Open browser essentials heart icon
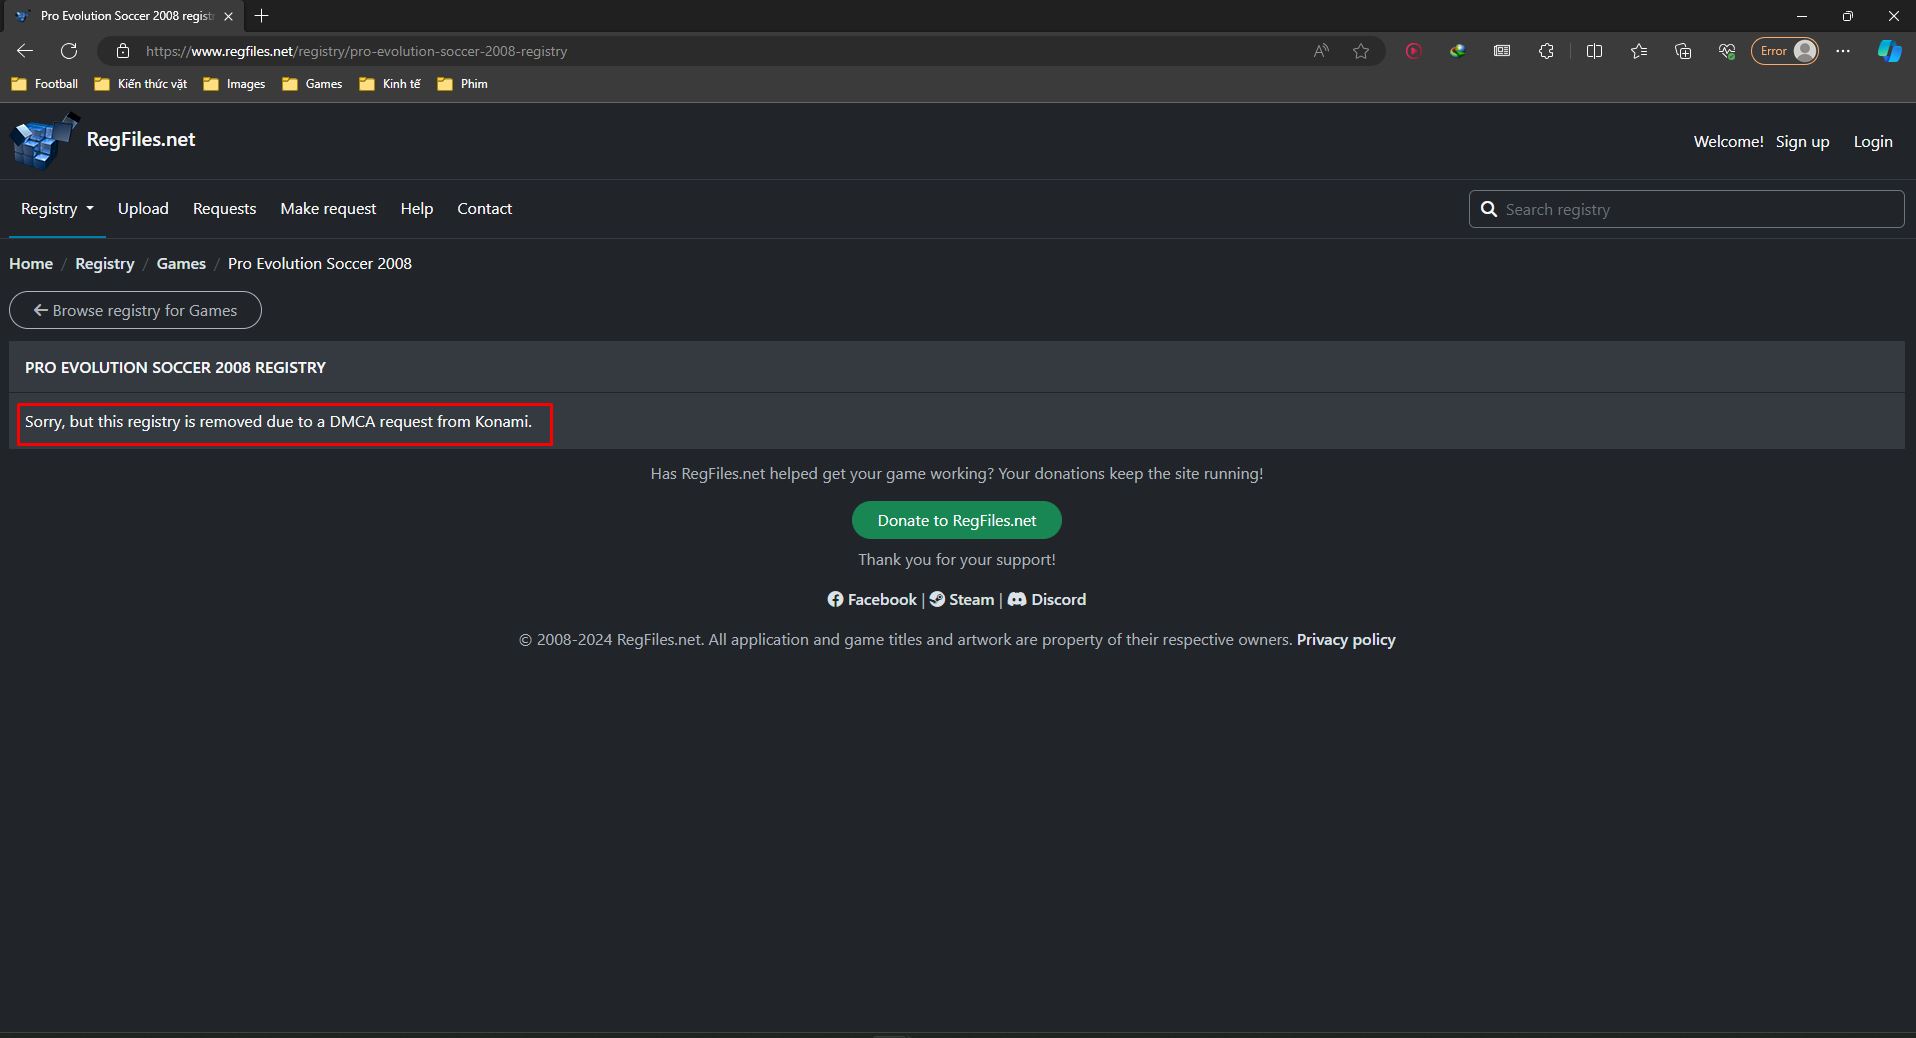Screen dimensions: 1916x1038 (x=1727, y=51)
